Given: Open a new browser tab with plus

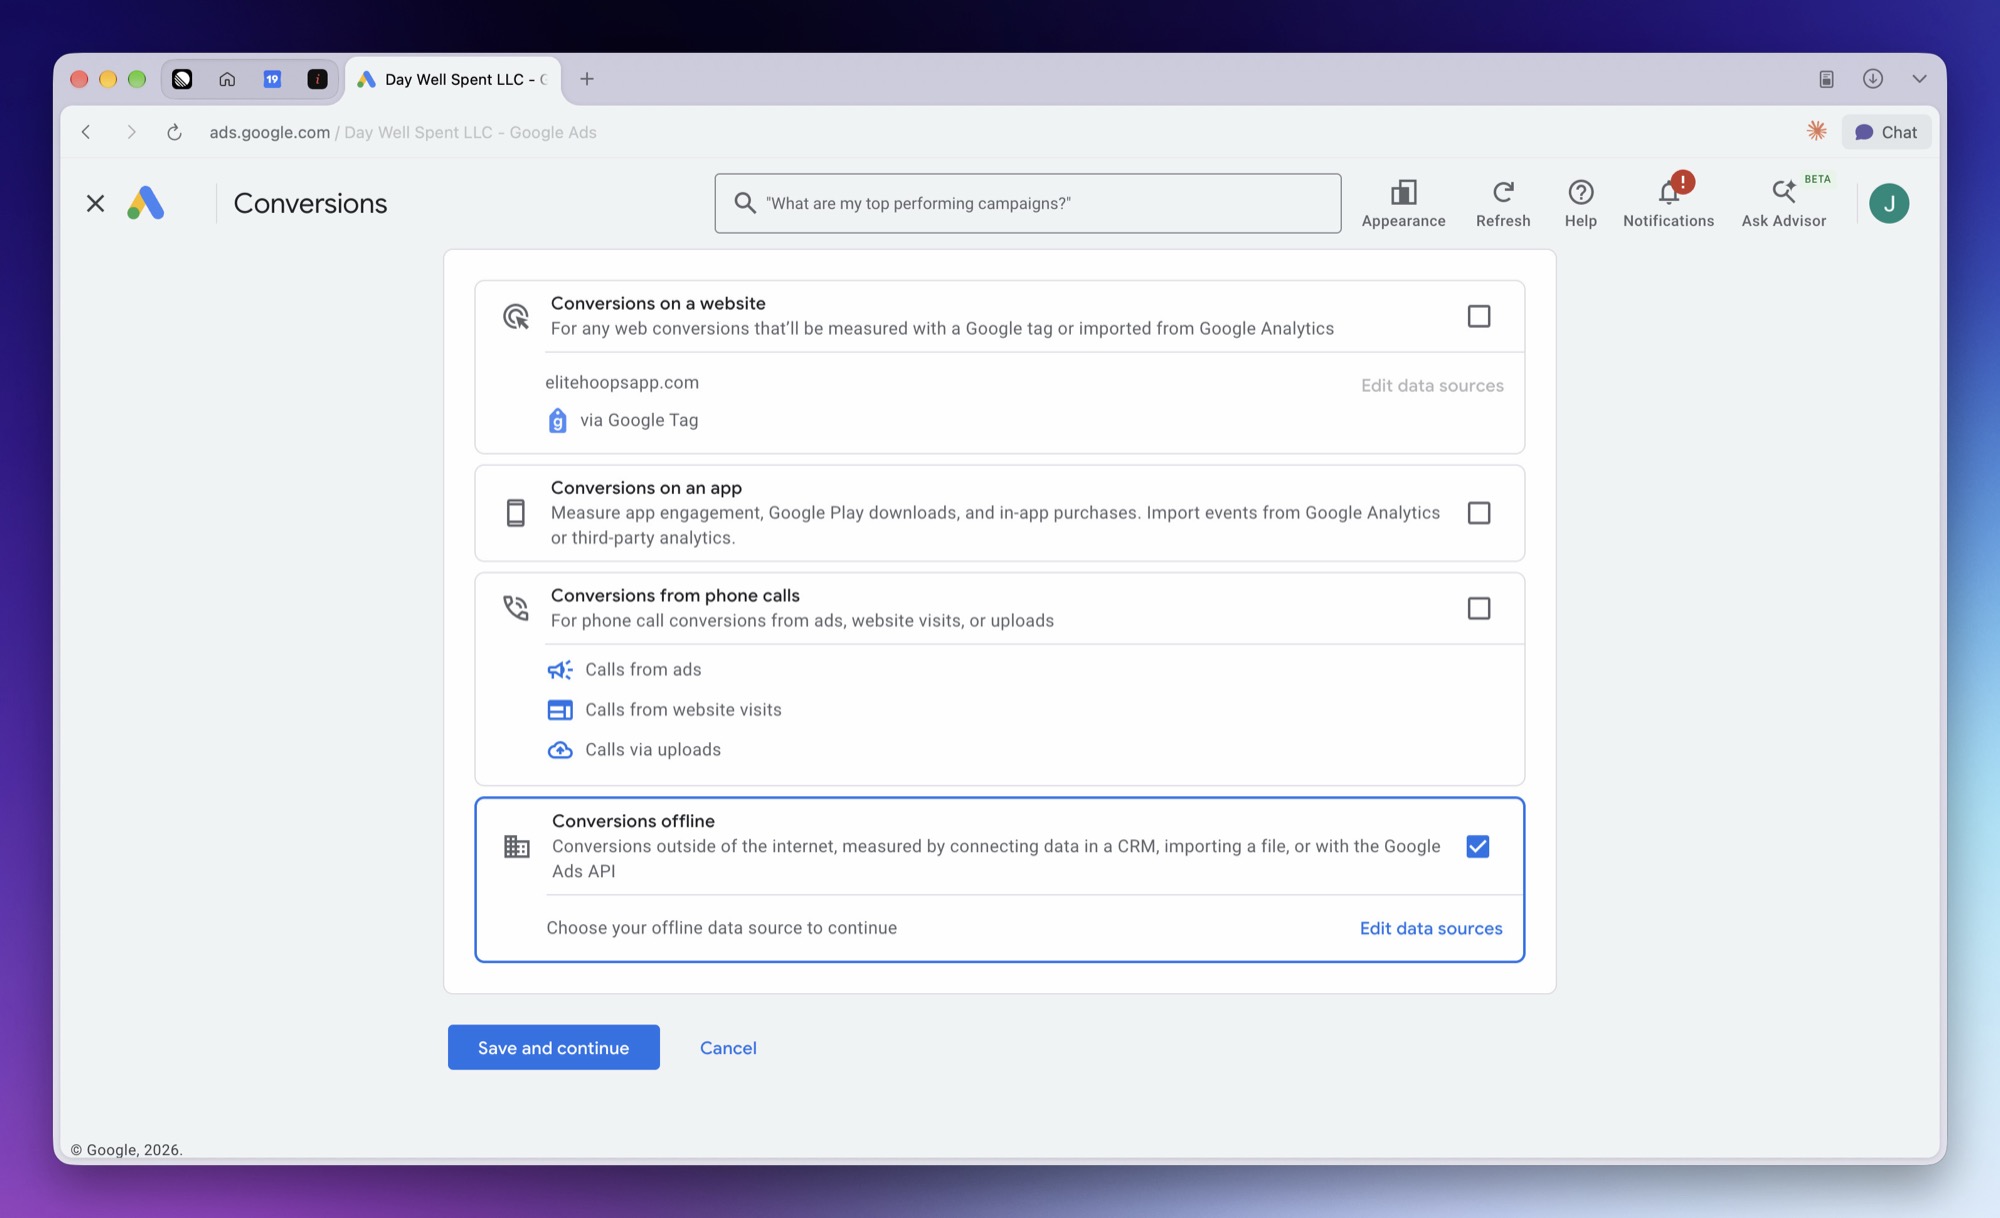Looking at the screenshot, I should coord(587,79).
